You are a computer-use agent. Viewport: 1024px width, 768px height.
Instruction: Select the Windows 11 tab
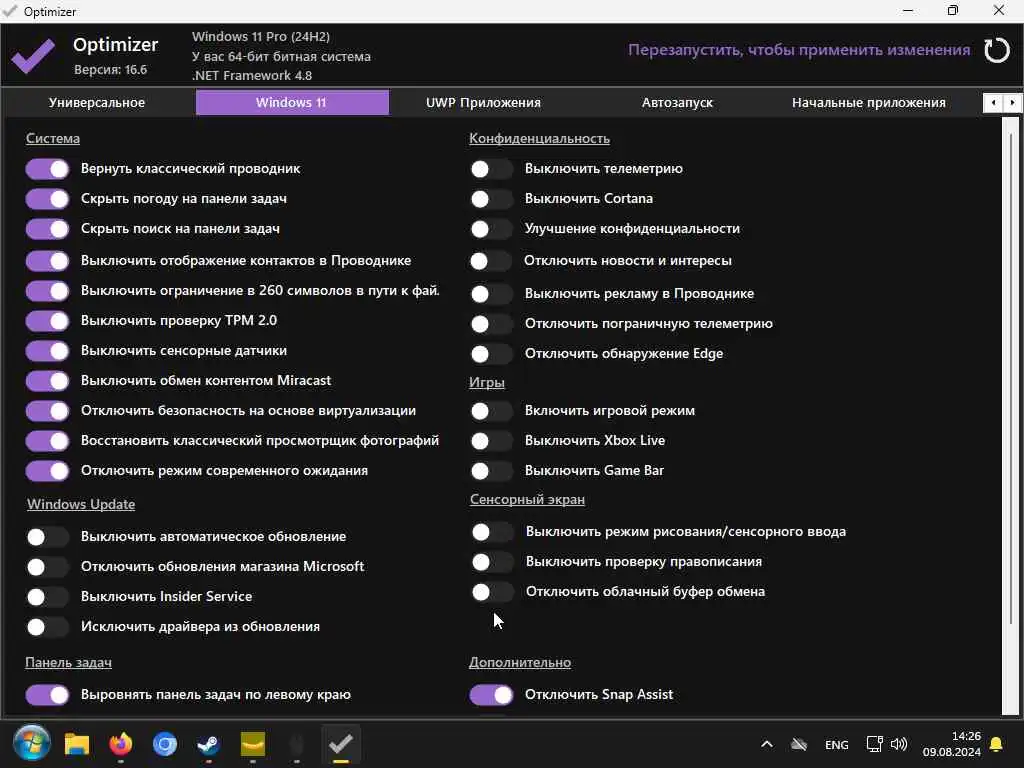coord(291,103)
